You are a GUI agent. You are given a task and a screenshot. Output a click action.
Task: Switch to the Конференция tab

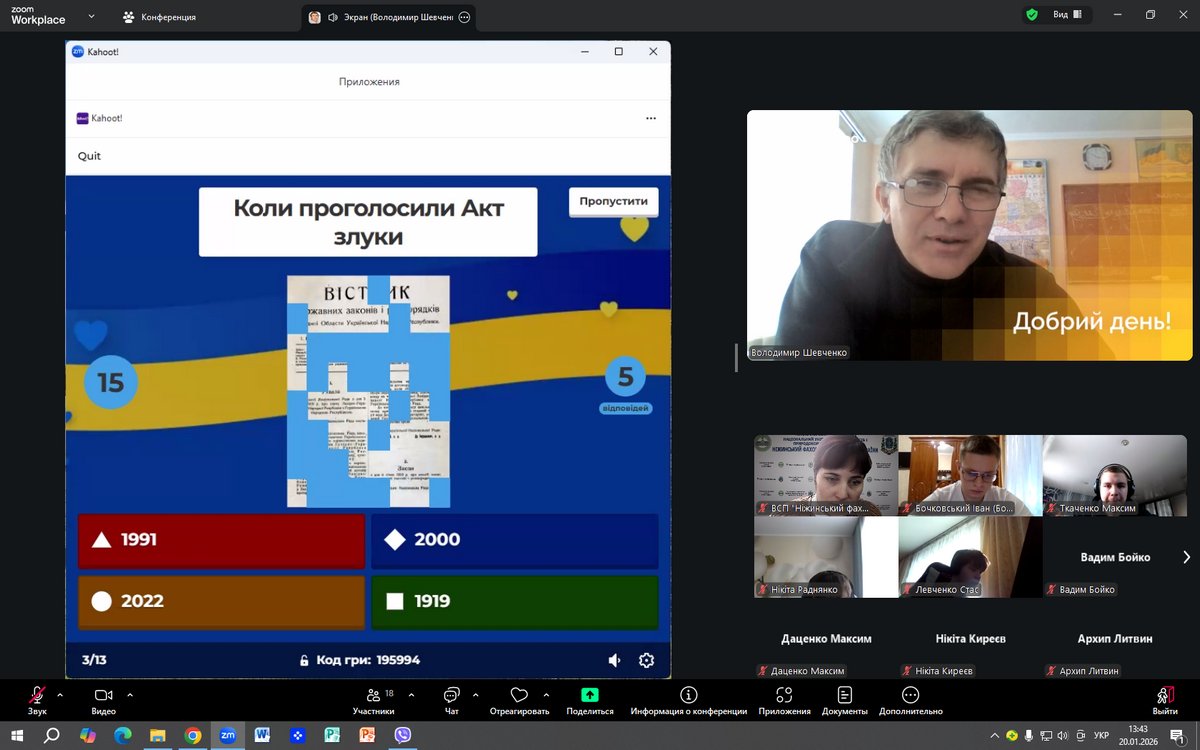[160, 17]
